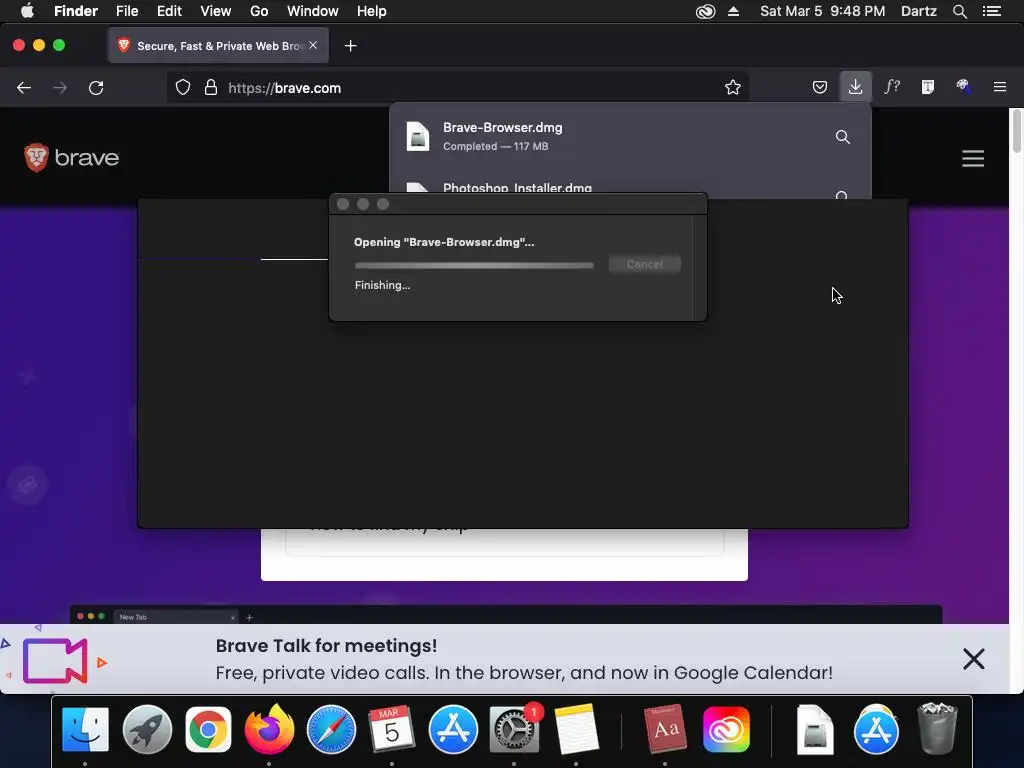
Task: Select the Secure, Fast & Private Web Browser tab
Action: [x=218, y=46]
